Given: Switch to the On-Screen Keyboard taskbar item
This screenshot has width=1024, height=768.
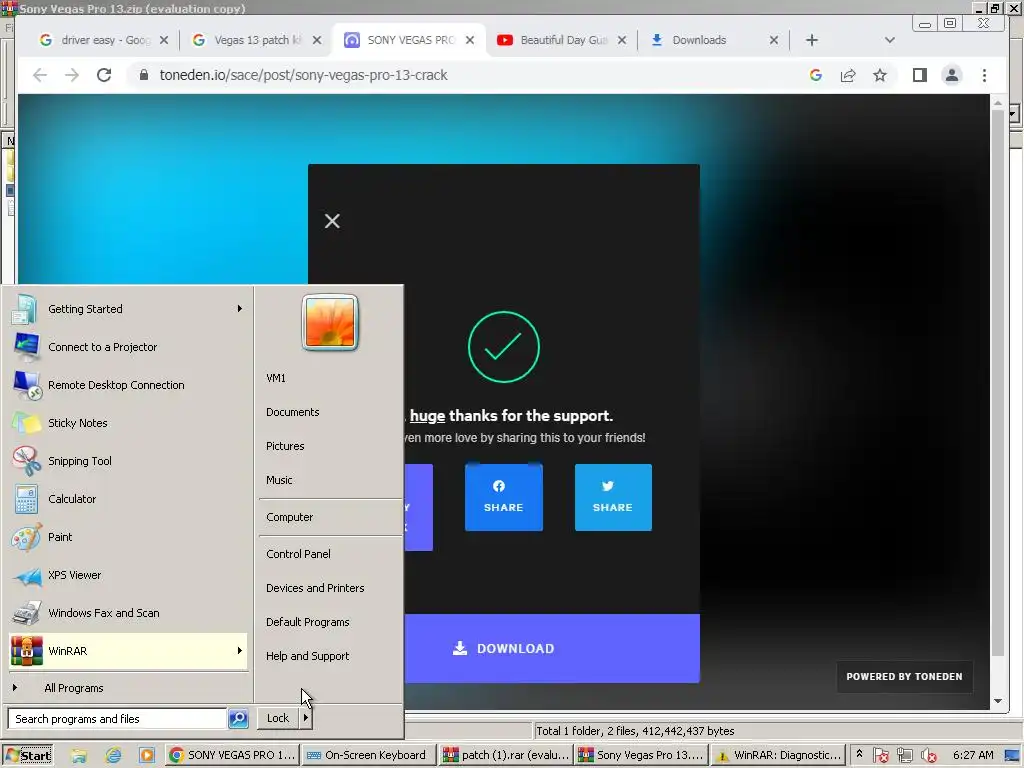Looking at the screenshot, I should click(x=366, y=755).
